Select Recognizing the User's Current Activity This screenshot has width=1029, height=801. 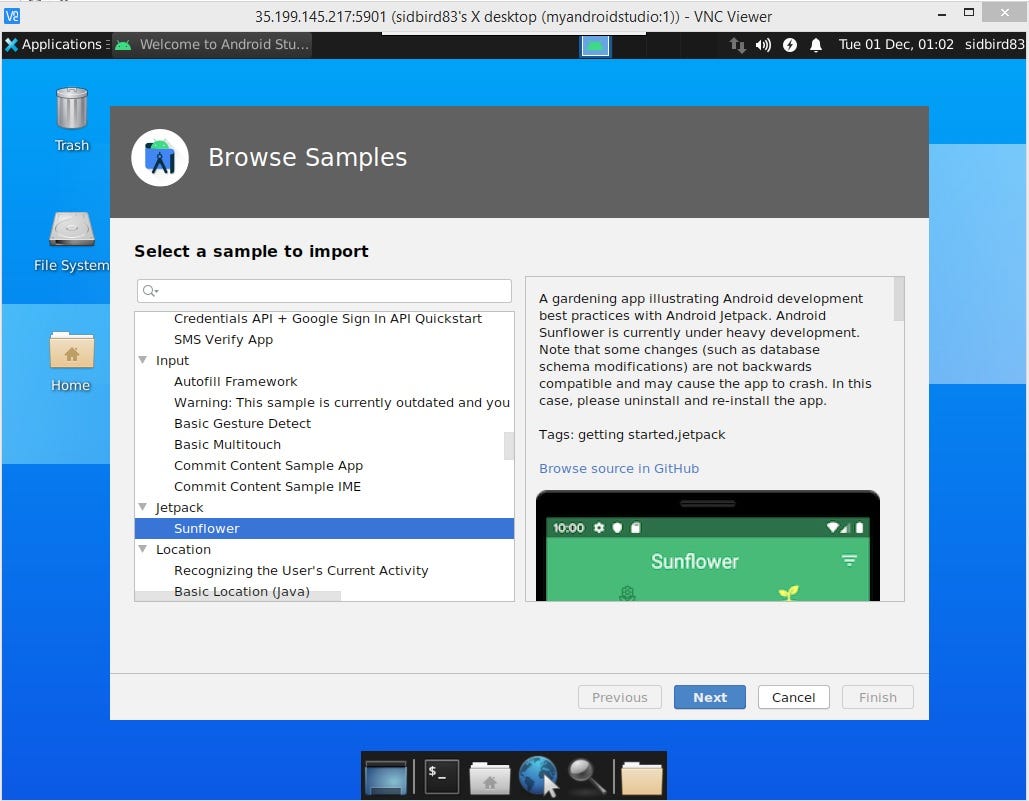point(301,570)
